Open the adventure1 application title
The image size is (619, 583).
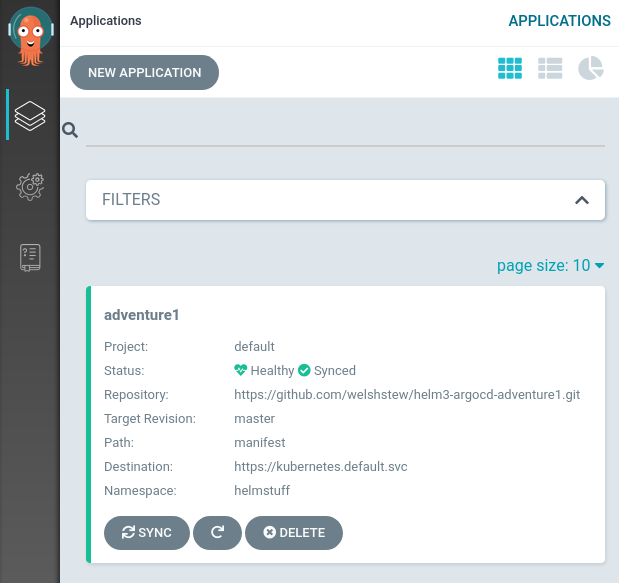(141, 315)
